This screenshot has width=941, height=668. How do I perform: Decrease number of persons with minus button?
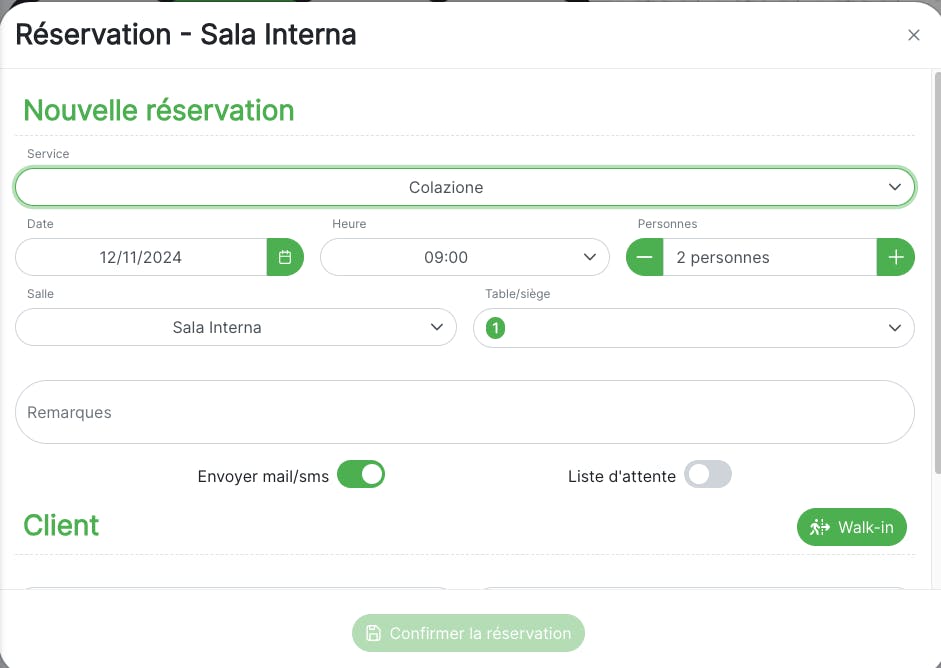coord(645,257)
